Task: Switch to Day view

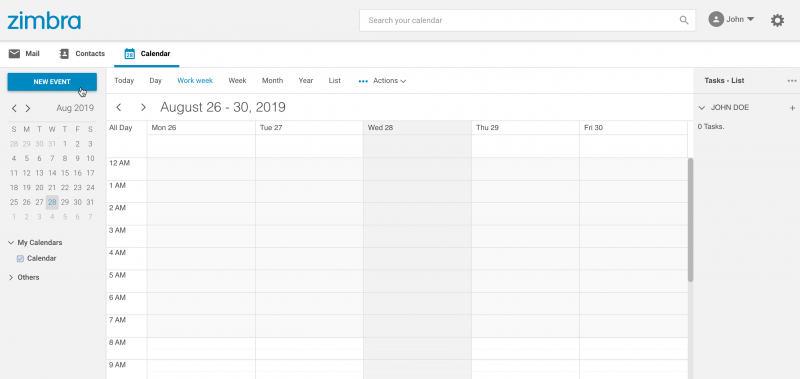Action: (155, 81)
